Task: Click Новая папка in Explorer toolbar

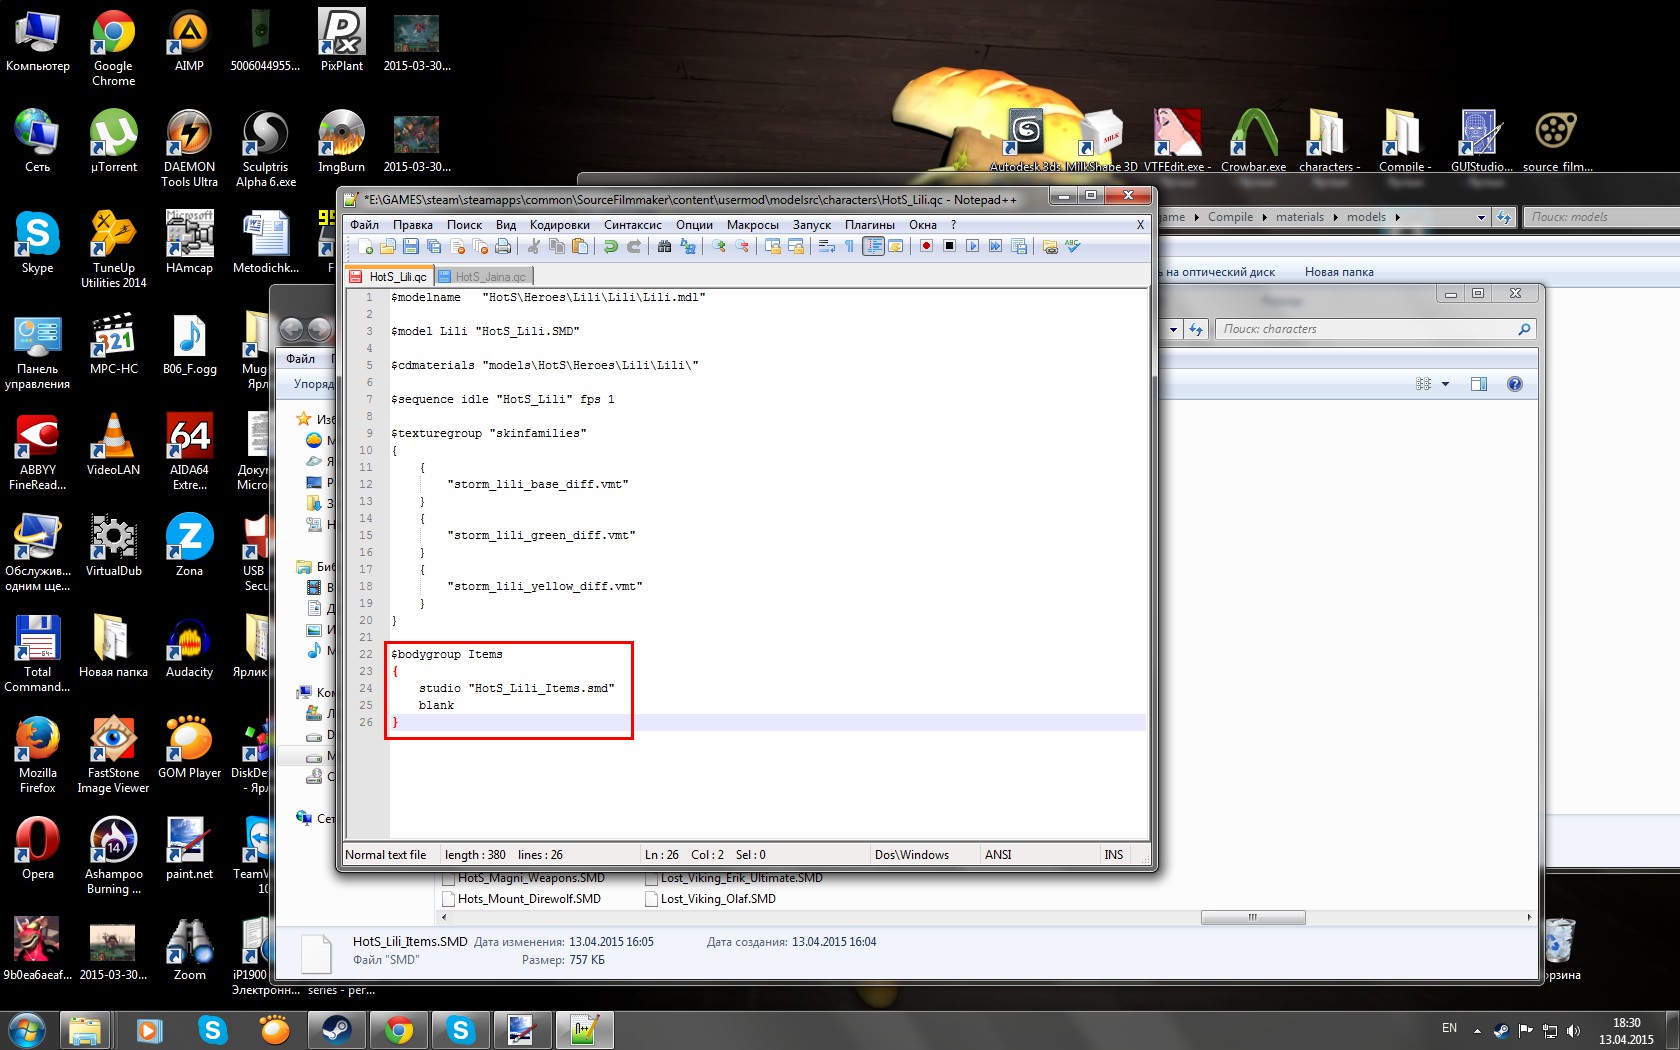Action: (x=1339, y=272)
